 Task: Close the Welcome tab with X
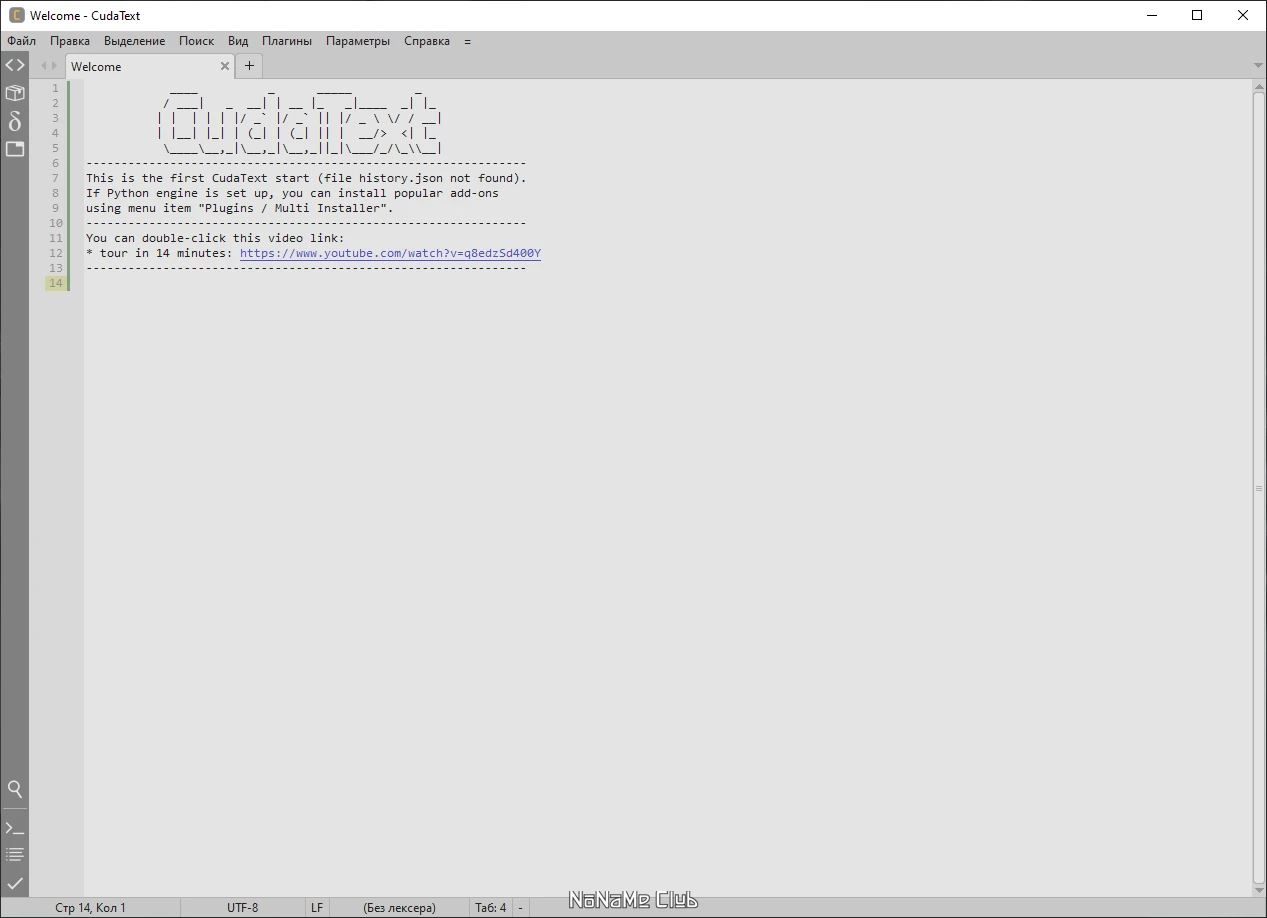point(225,66)
